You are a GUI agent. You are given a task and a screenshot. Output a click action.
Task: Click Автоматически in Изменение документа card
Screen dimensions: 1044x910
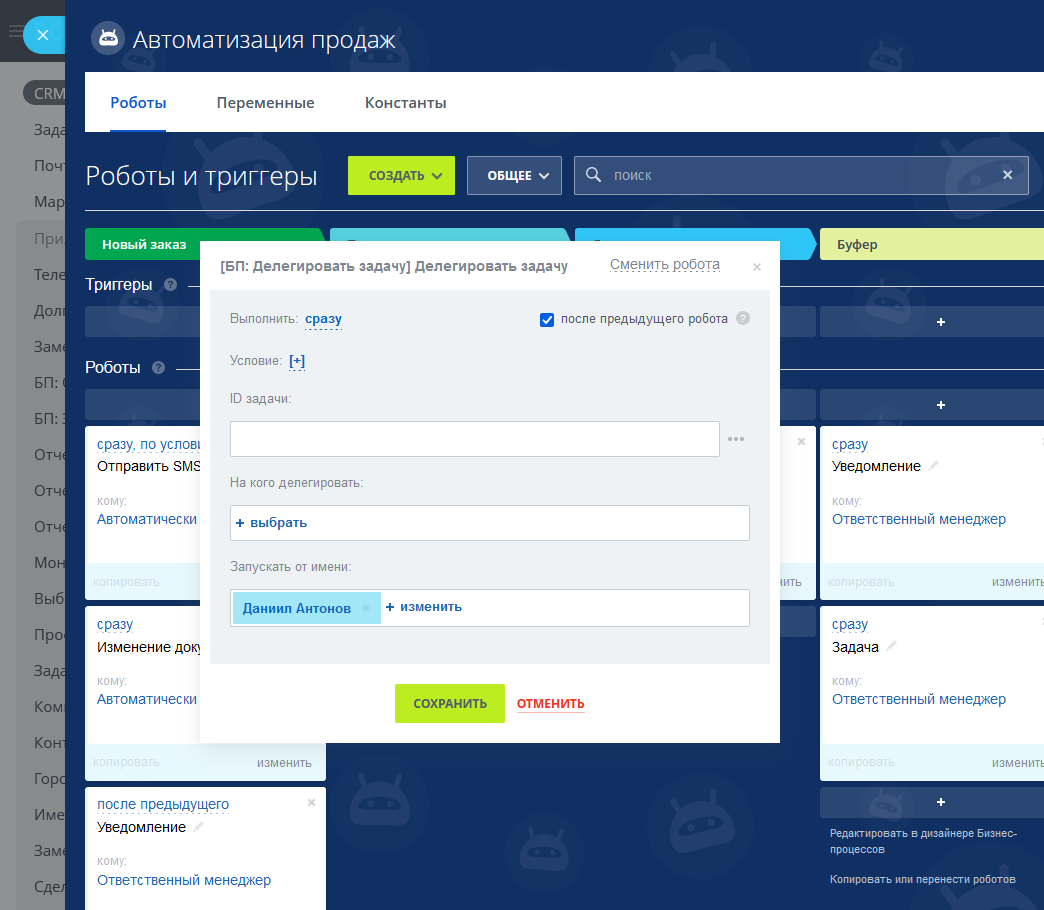click(146, 699)
